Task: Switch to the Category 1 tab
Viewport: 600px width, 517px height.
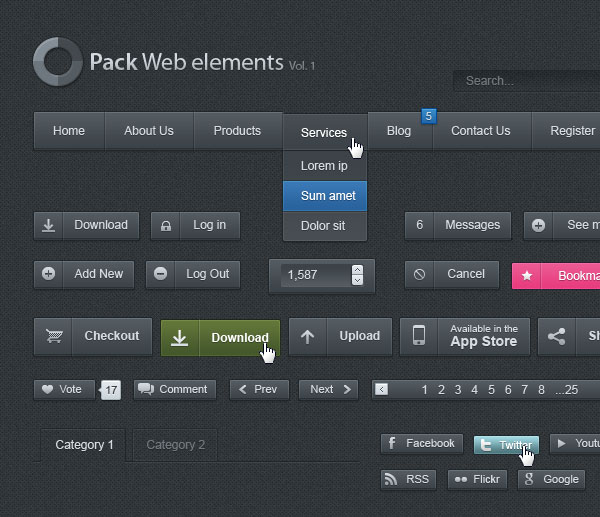Action: tap(83, 445)
